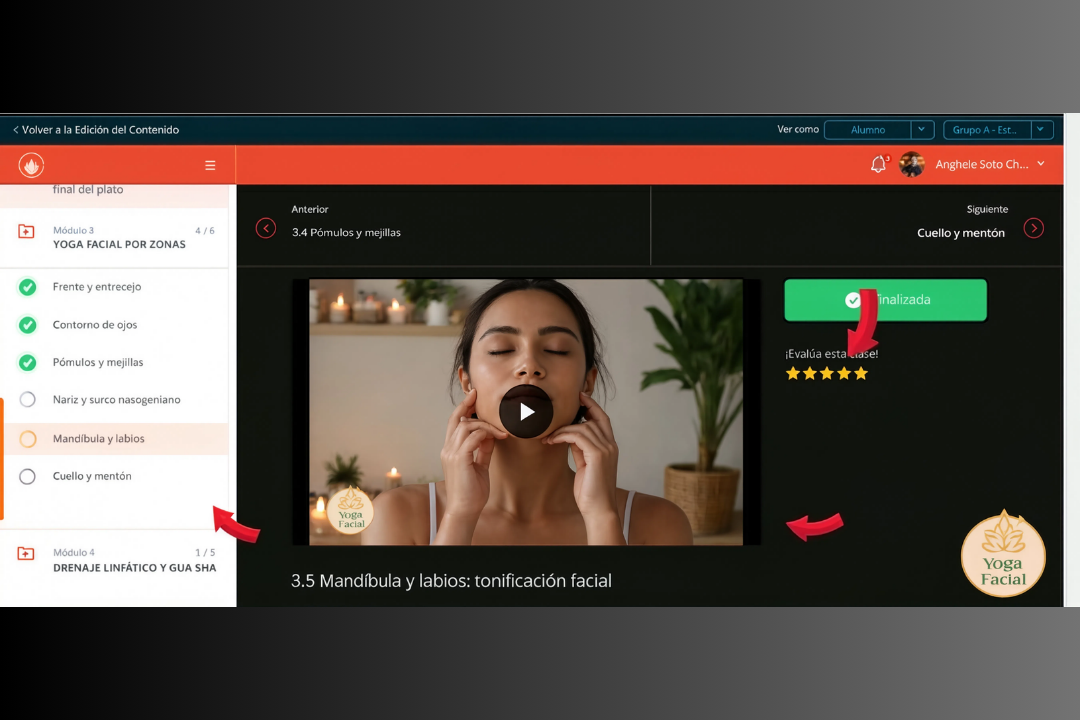Rate the class with the fifth star
This screenshot has height=720, width=1080.
(x=861, y=373)
